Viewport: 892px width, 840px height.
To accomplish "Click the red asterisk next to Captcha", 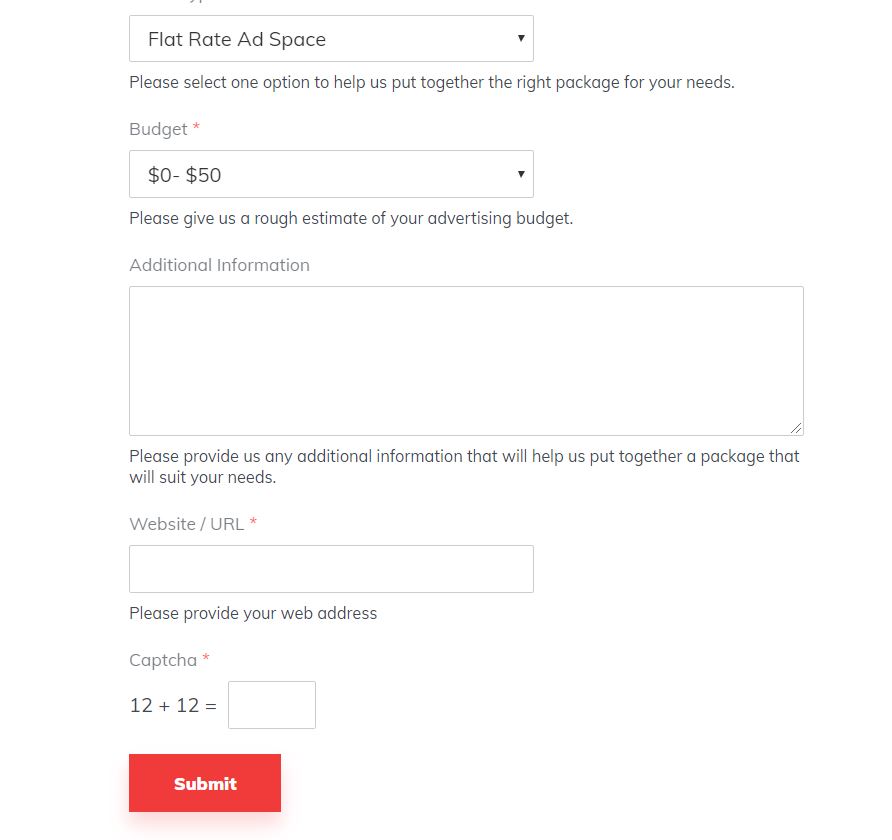I will [x=206, y=657].
